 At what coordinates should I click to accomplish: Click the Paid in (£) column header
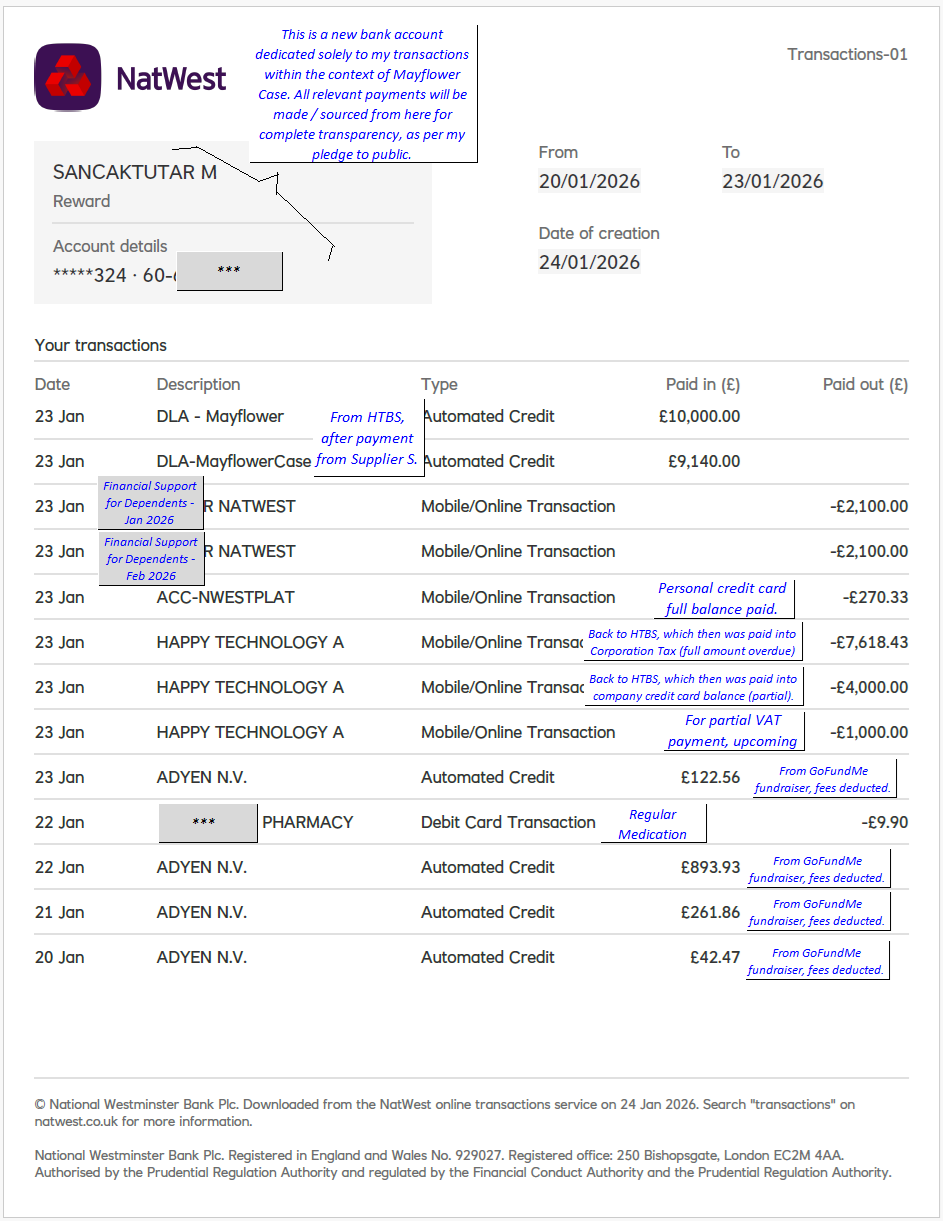703,384
